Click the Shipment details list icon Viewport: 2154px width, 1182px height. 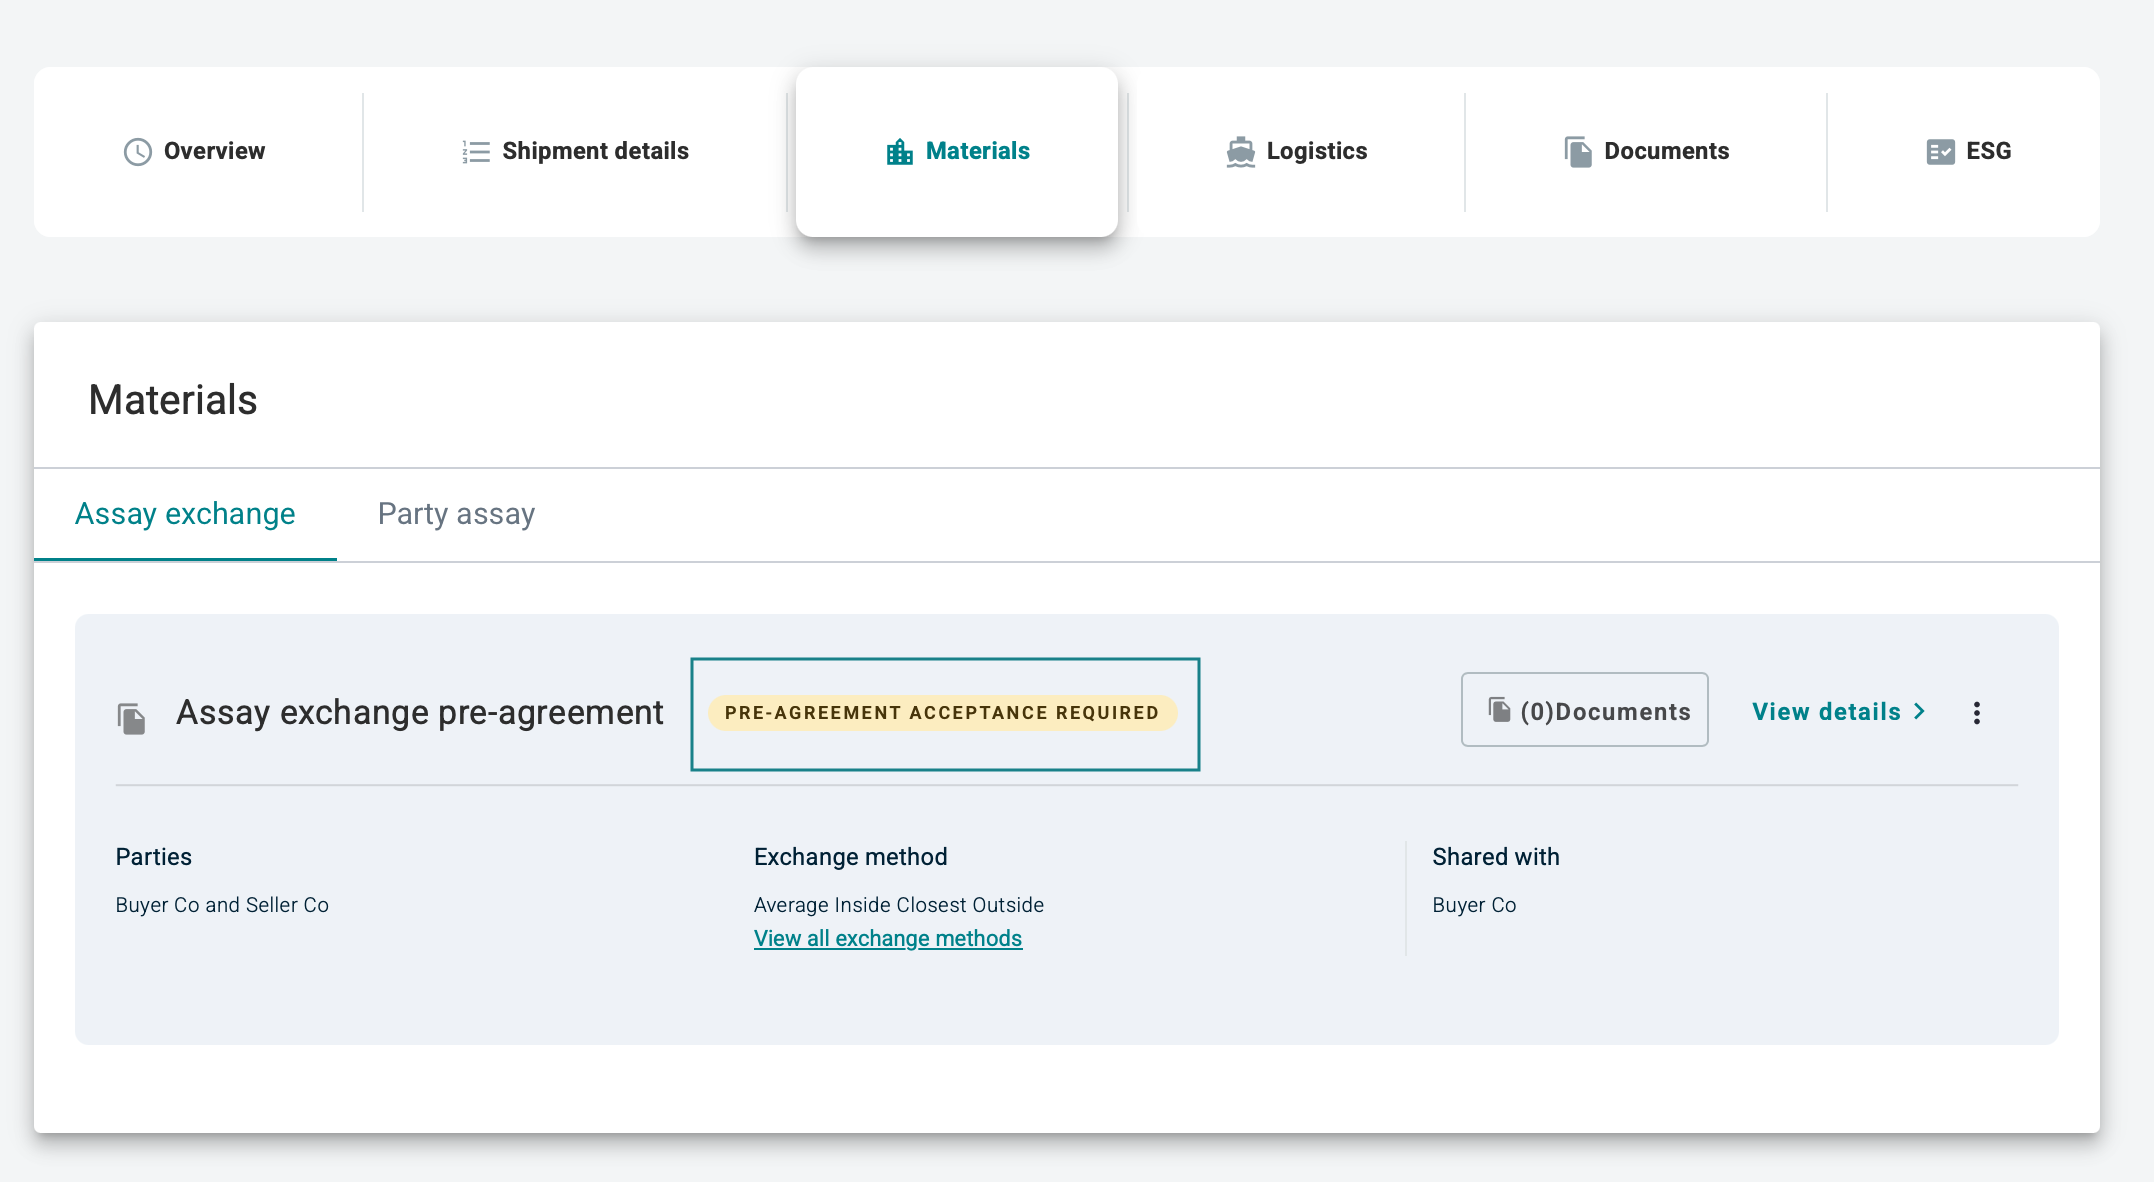click(x=476, y=152)
